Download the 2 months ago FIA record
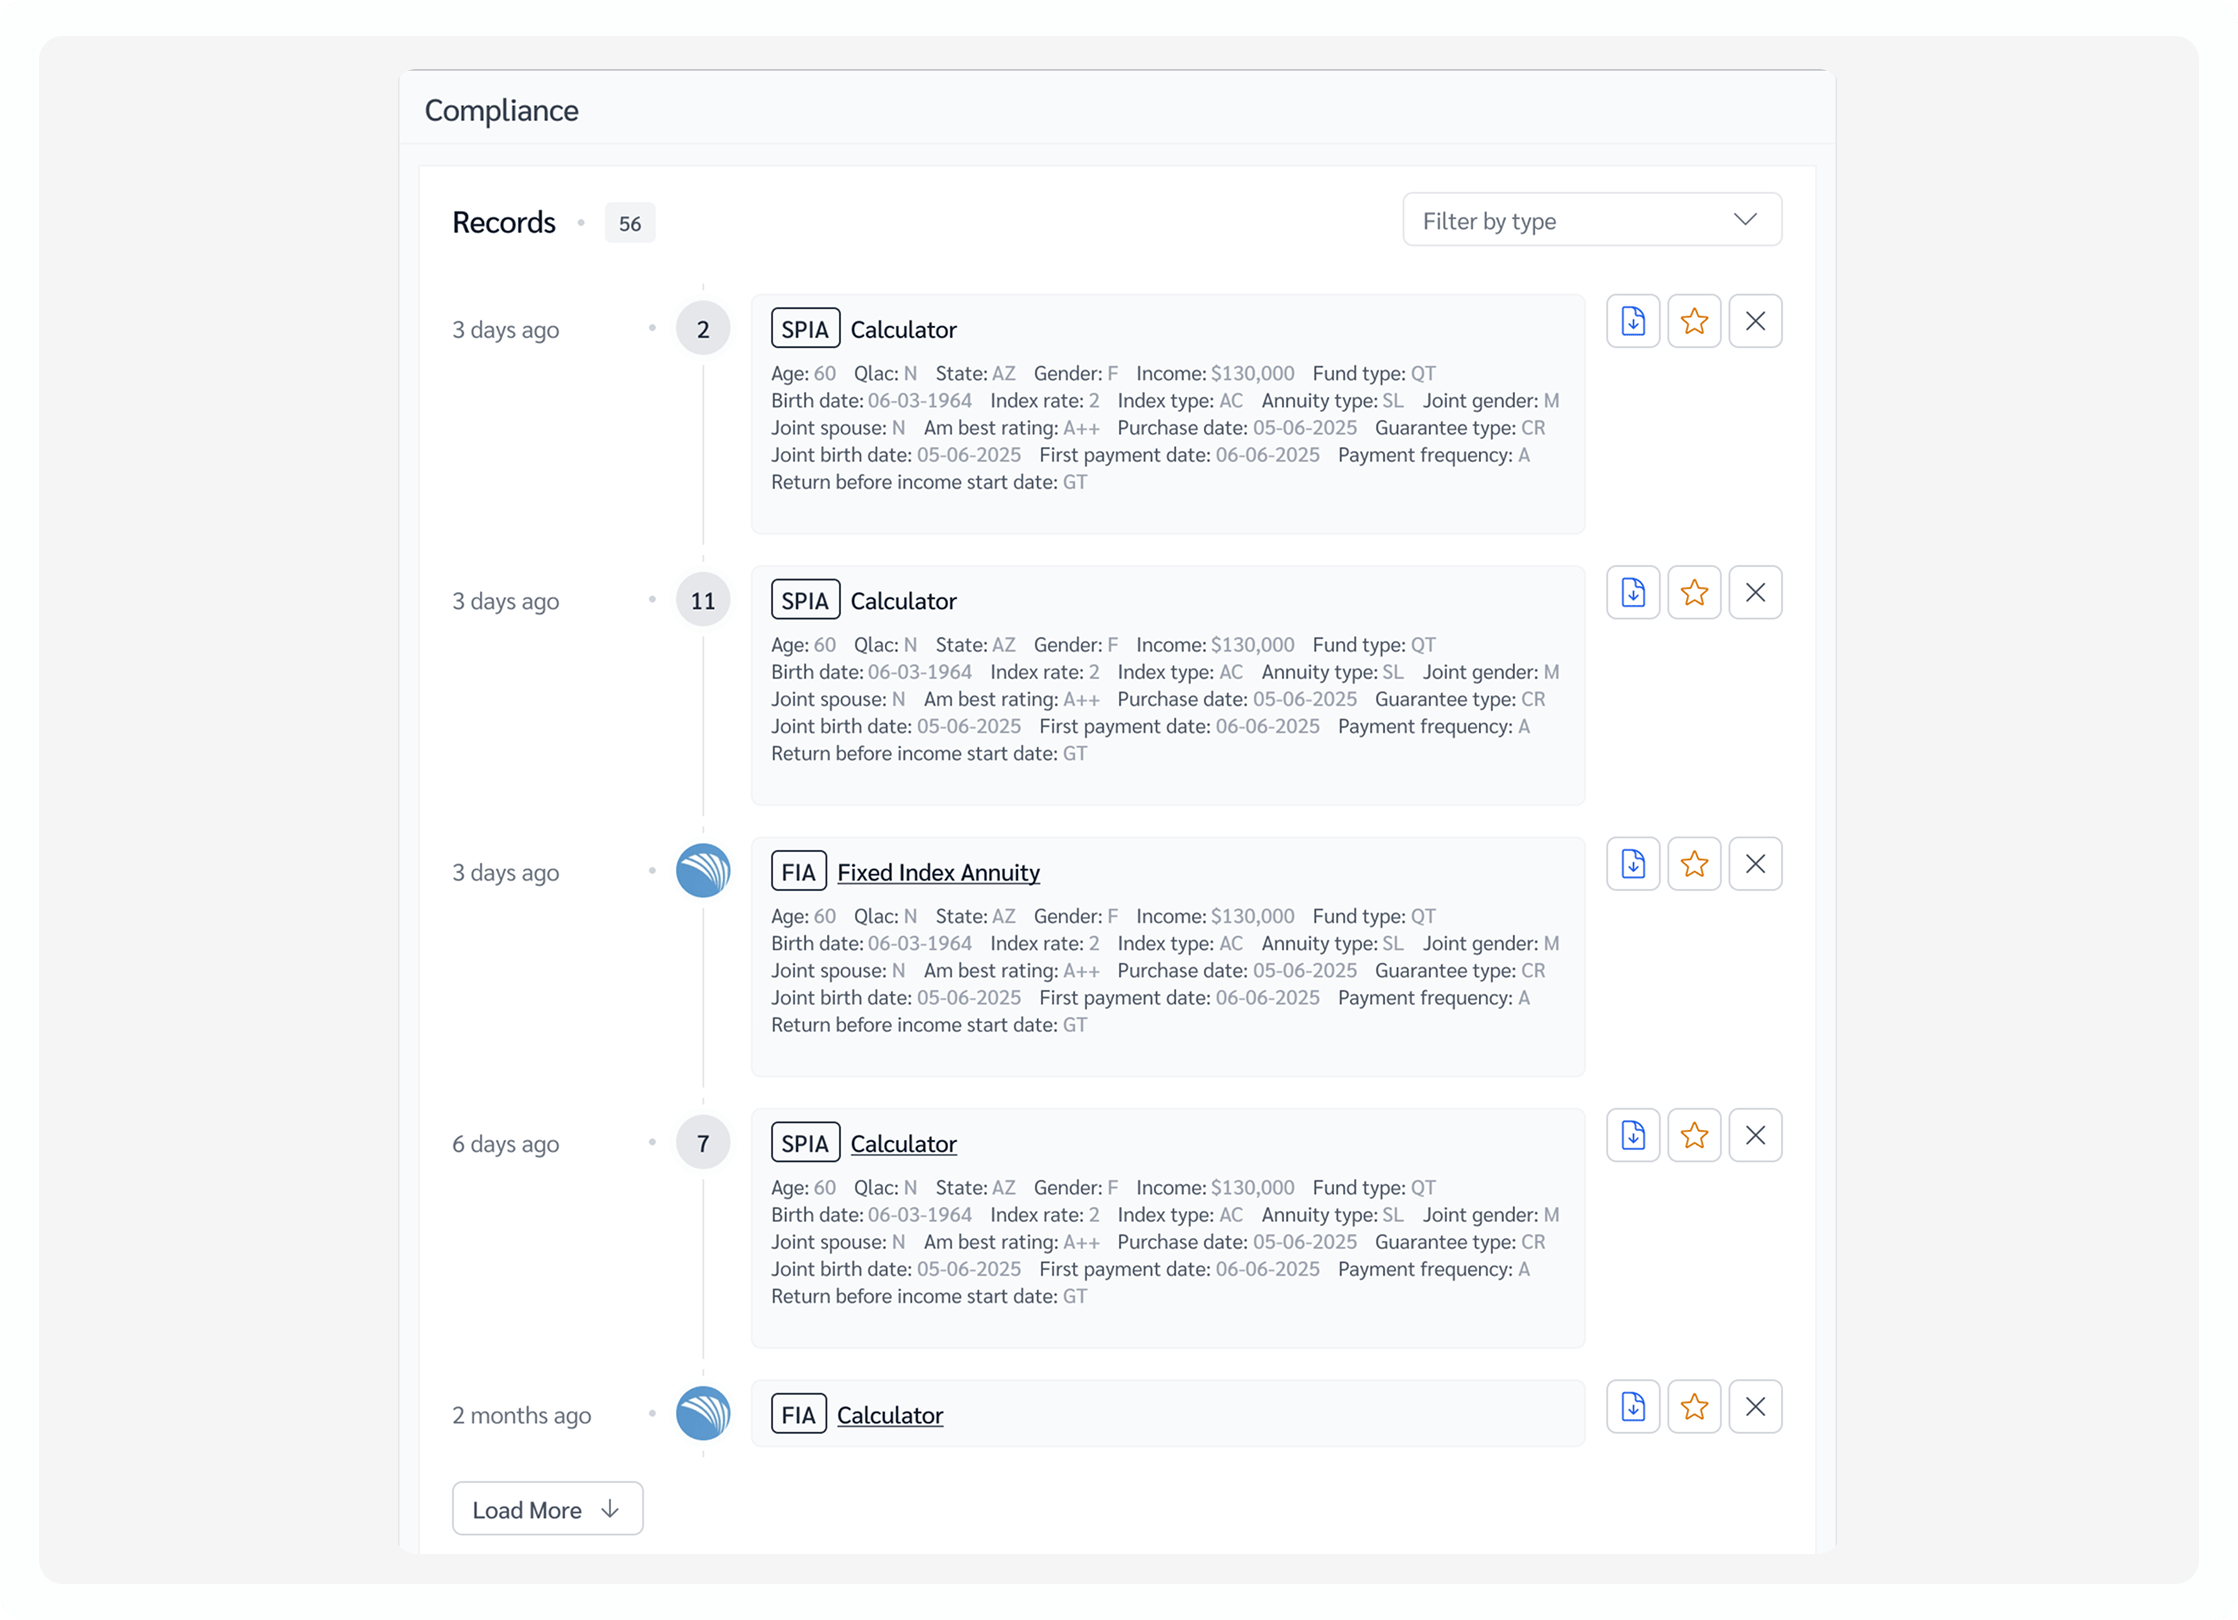 click(x=1632, y=1407)
